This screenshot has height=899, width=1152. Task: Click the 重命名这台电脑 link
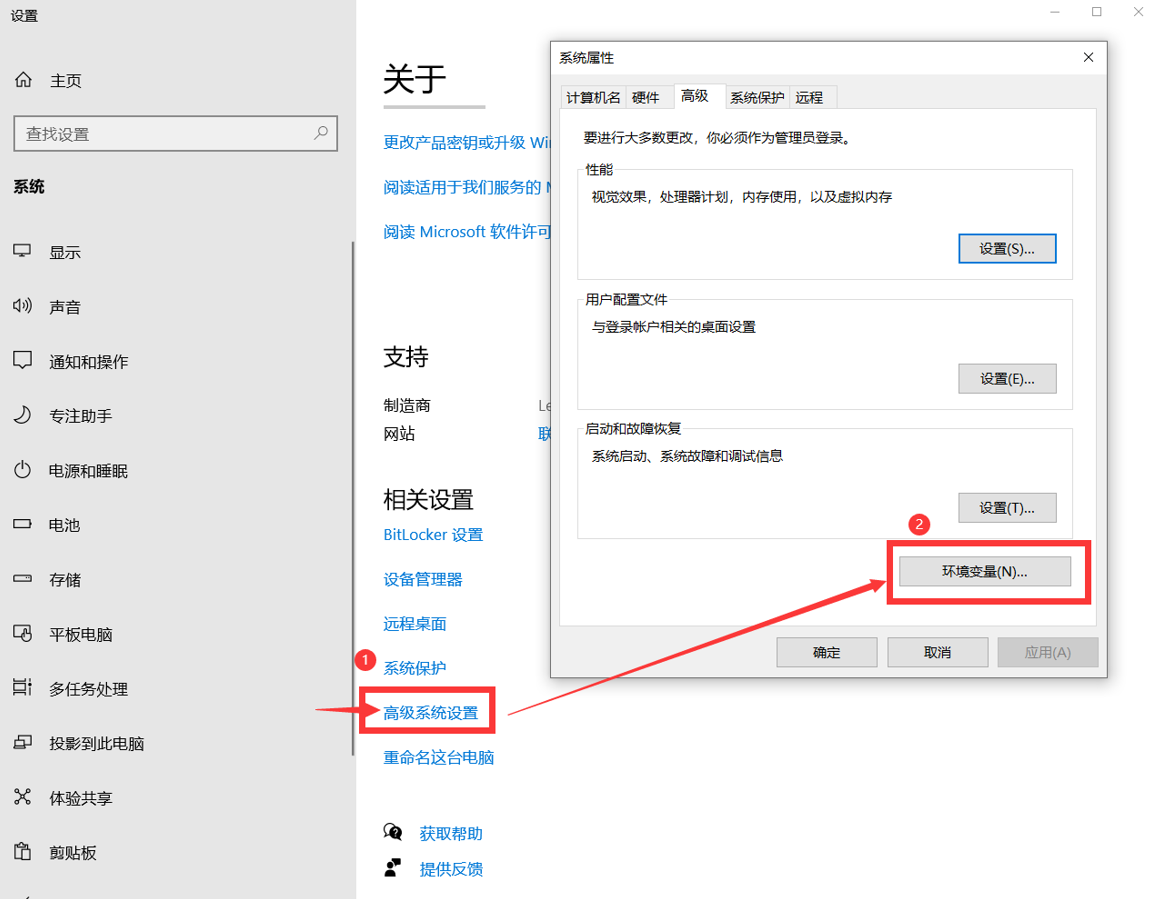pyautogui.click(x=439, y=757)
